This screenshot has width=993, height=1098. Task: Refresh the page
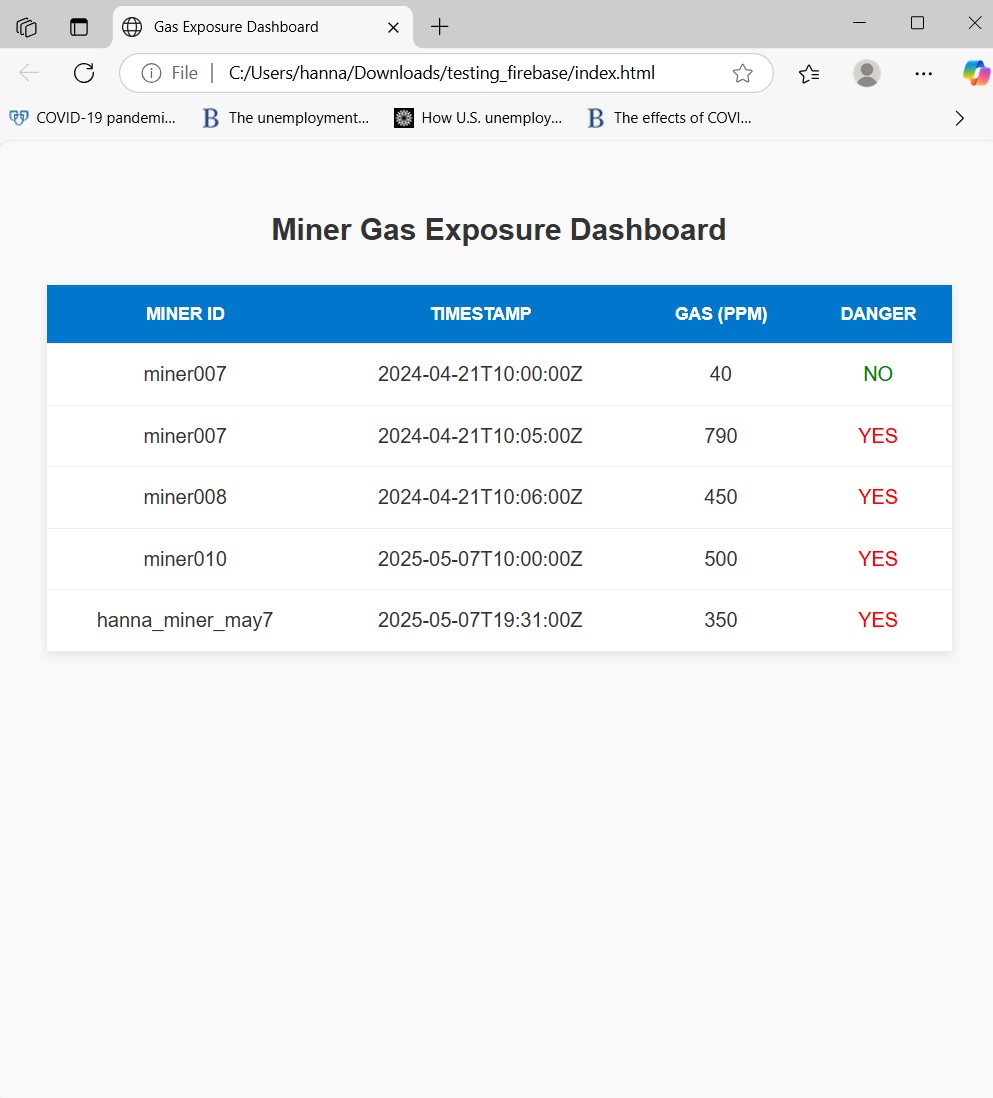[84, 73]
